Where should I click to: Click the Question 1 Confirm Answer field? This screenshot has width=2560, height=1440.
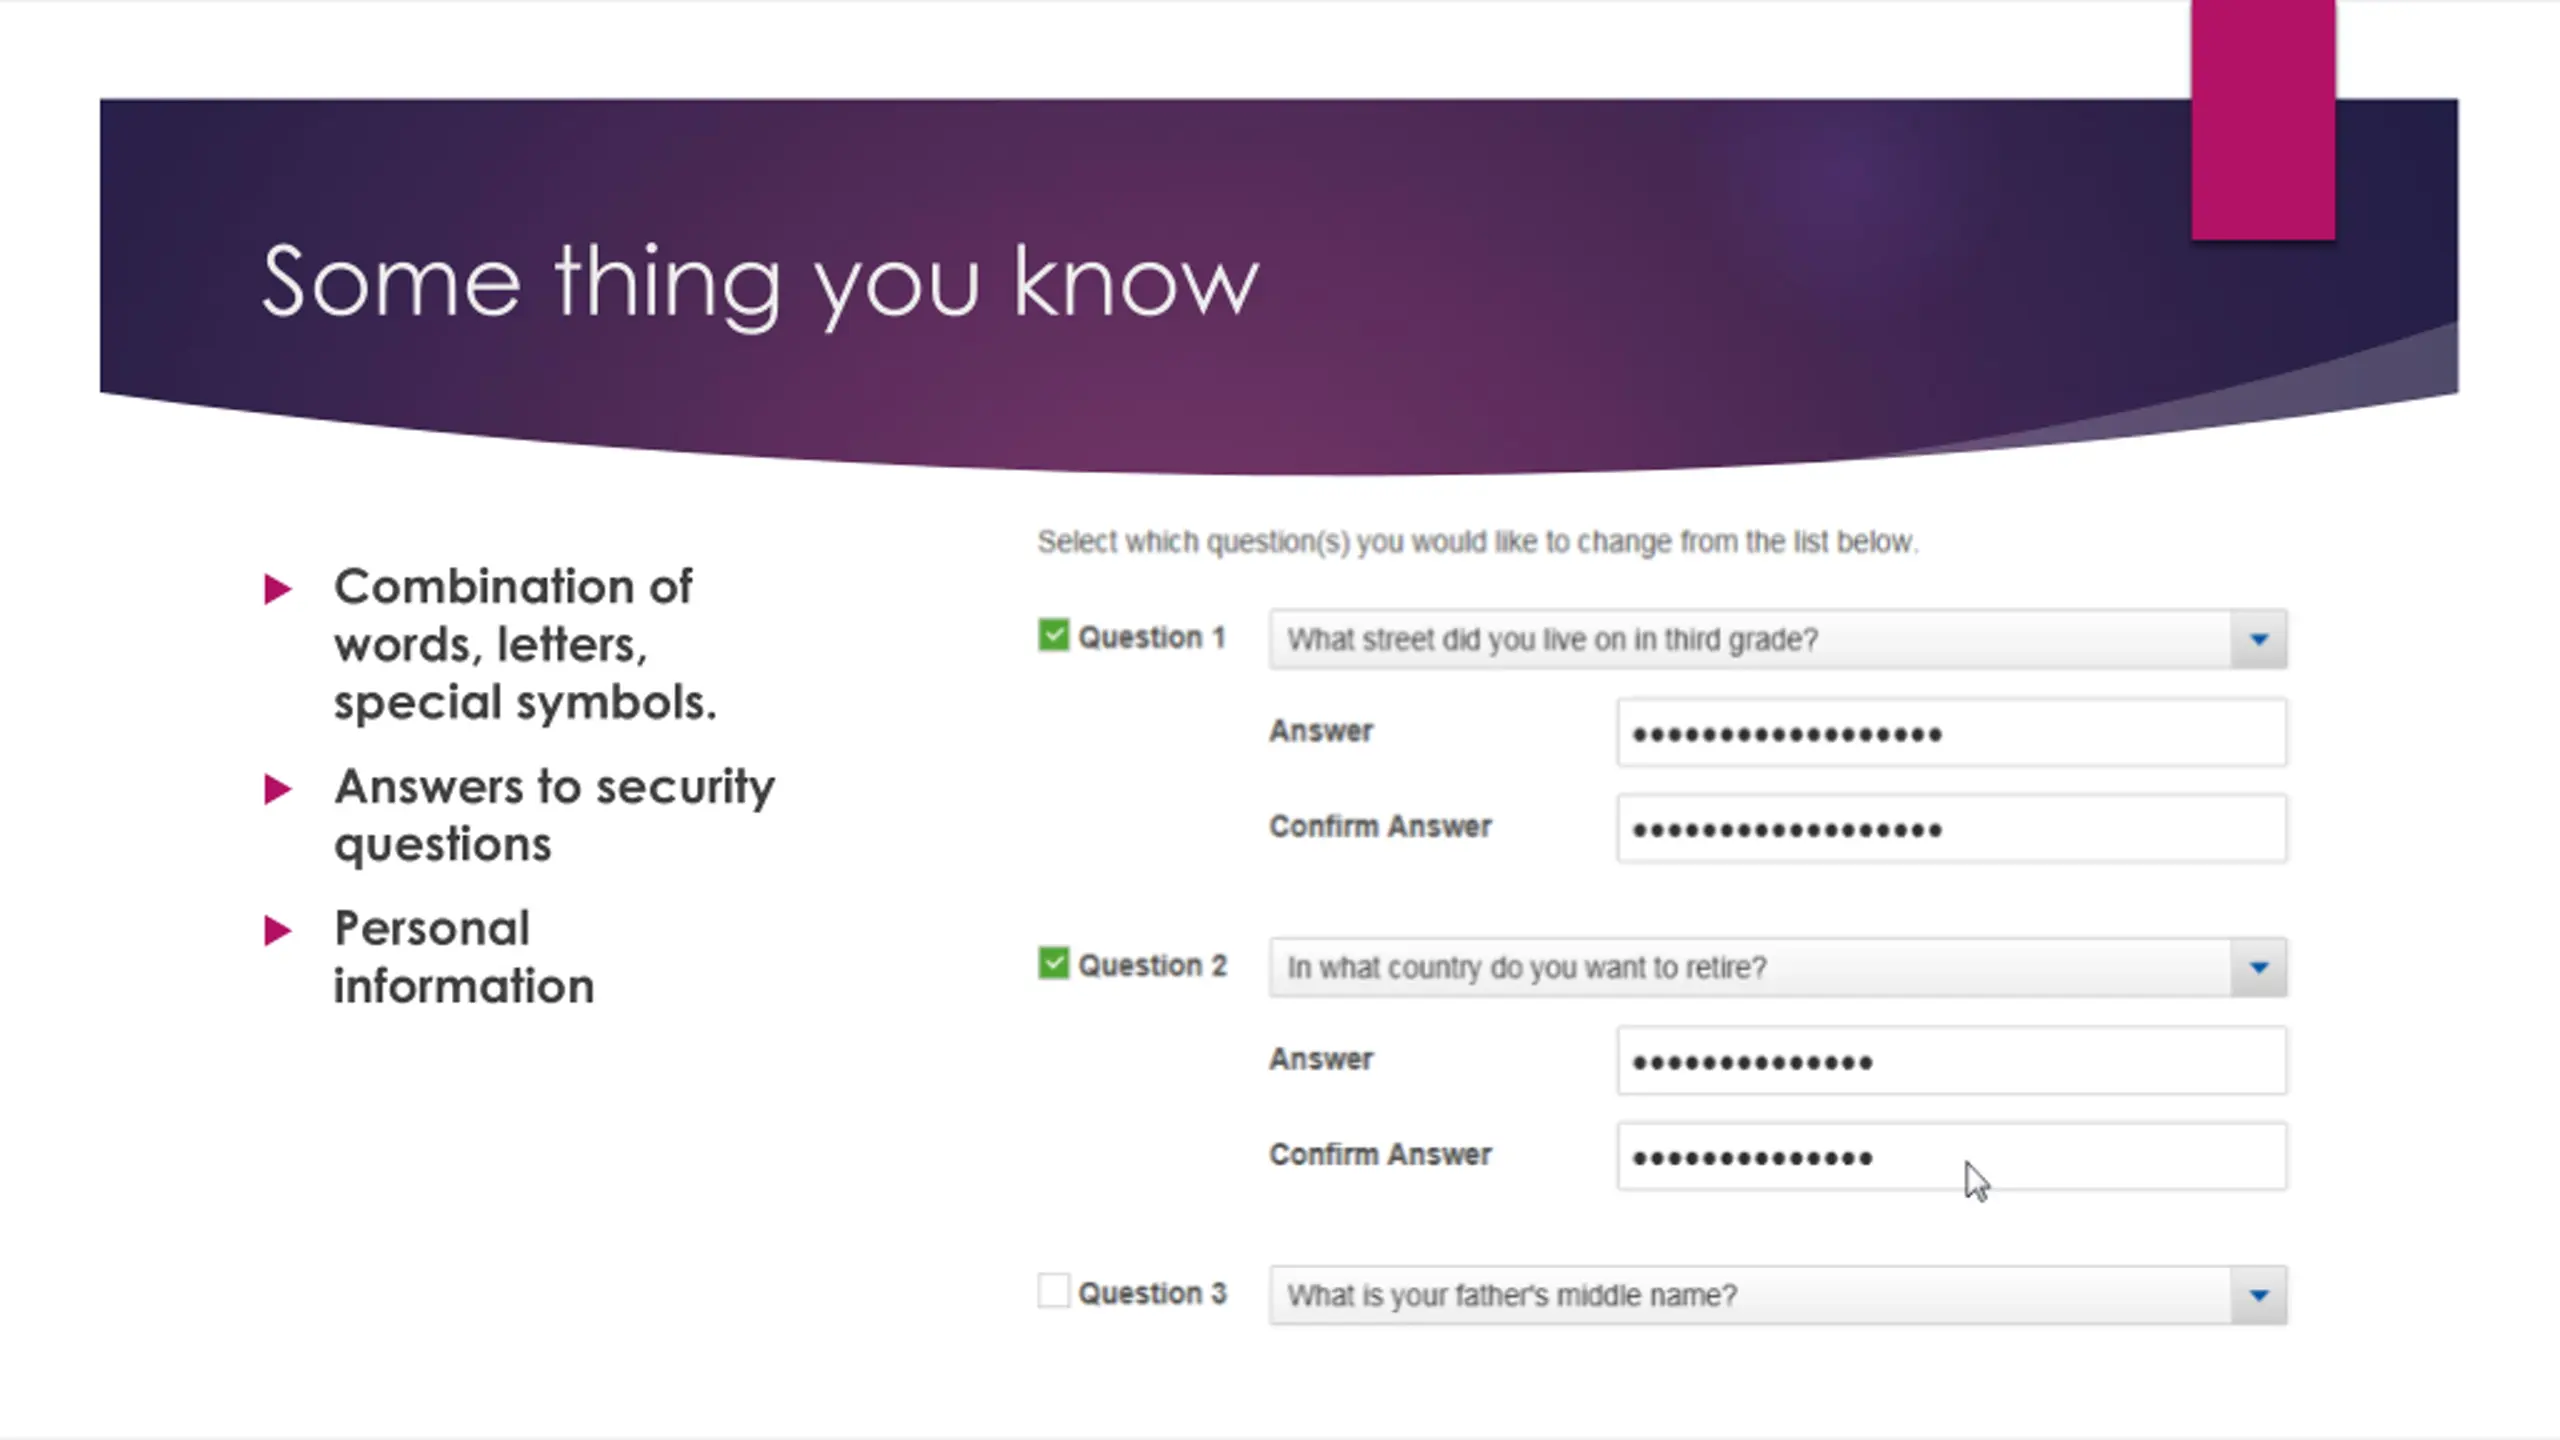pyautogui.click(x=1951, y=828)
